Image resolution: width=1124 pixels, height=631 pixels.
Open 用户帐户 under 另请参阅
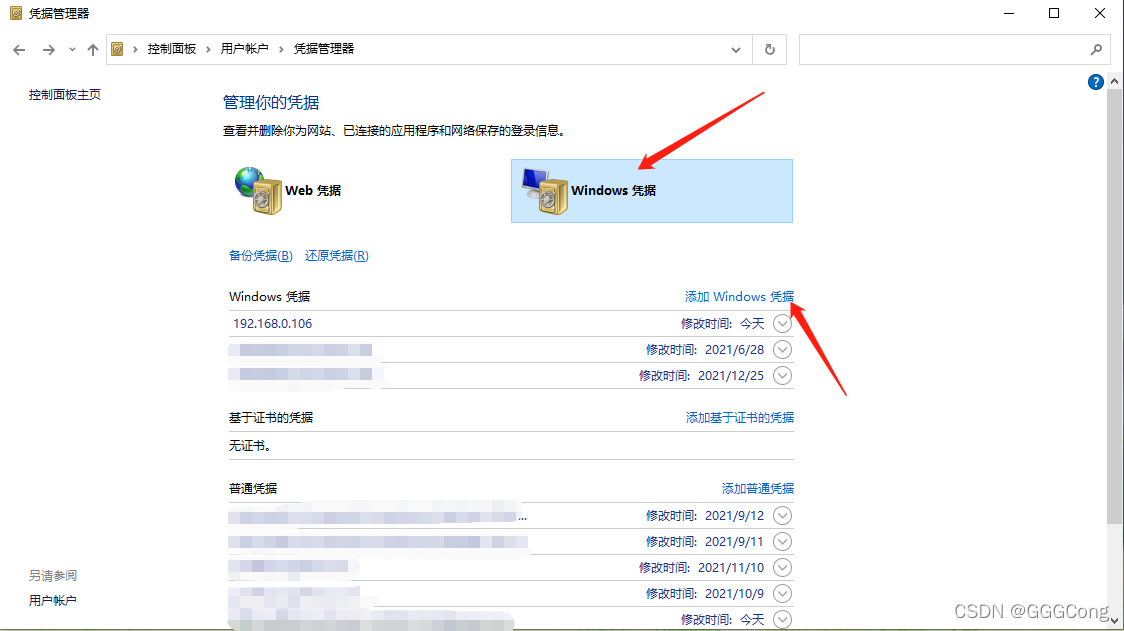(x=52, y=601)
